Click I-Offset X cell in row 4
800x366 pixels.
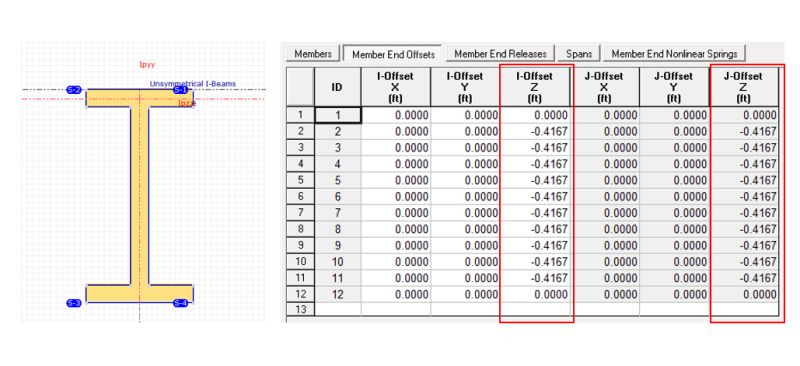click(x=395, y=164)
